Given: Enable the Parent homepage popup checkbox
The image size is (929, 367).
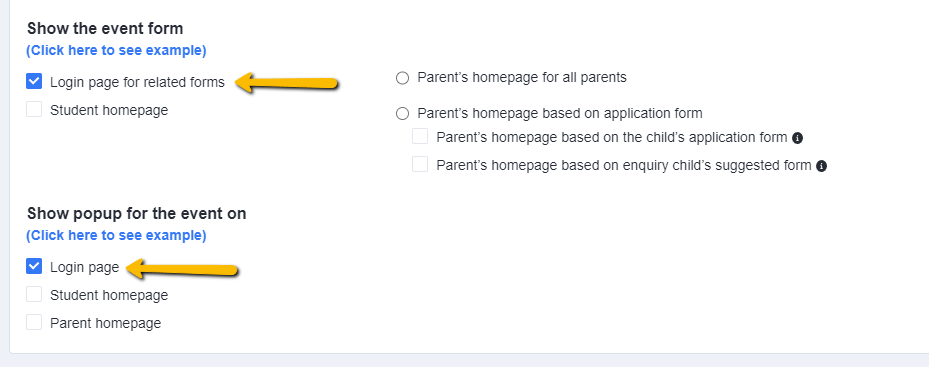Looking at the screenshot, I should [34, 322].
